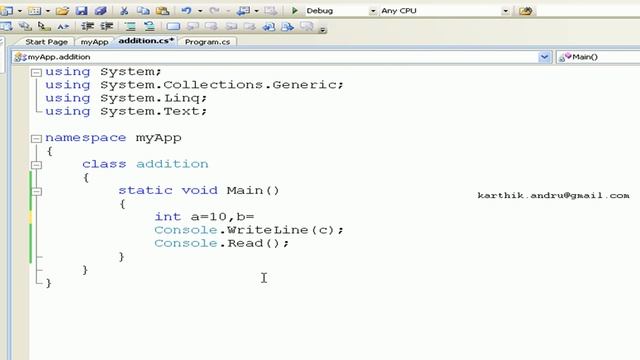
Task: Click the Navigate Backward icon
Action: click(x=244, y=11)
